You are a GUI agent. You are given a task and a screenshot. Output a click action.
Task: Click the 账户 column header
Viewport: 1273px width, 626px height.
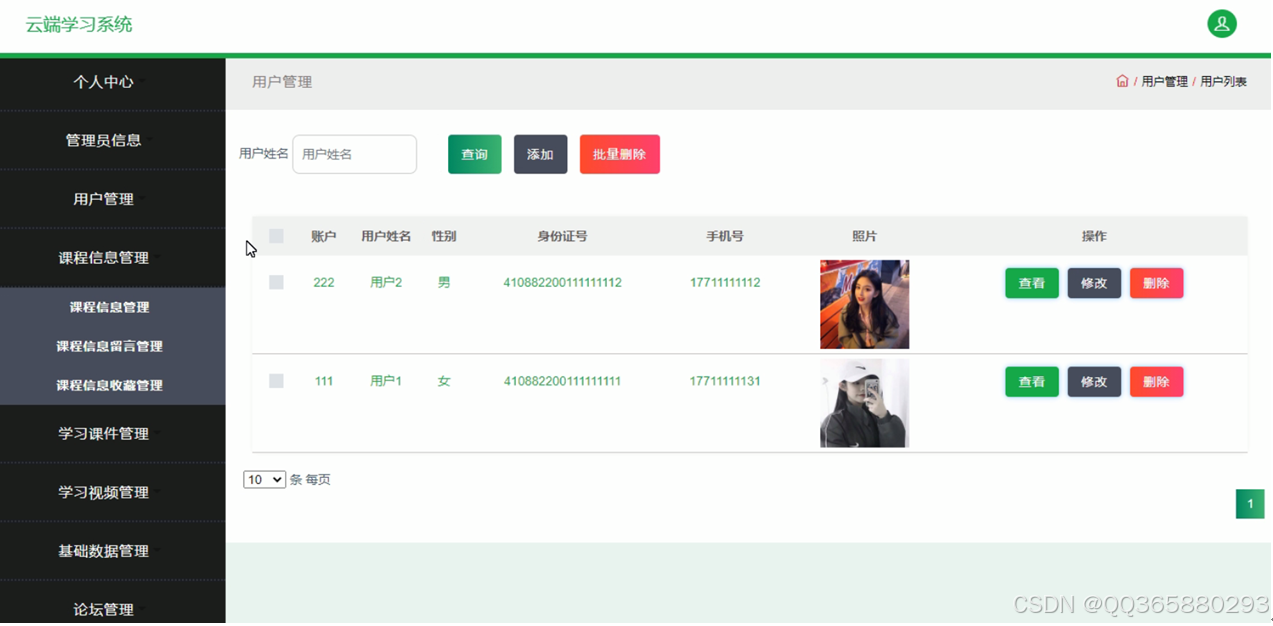pos(324,237)
